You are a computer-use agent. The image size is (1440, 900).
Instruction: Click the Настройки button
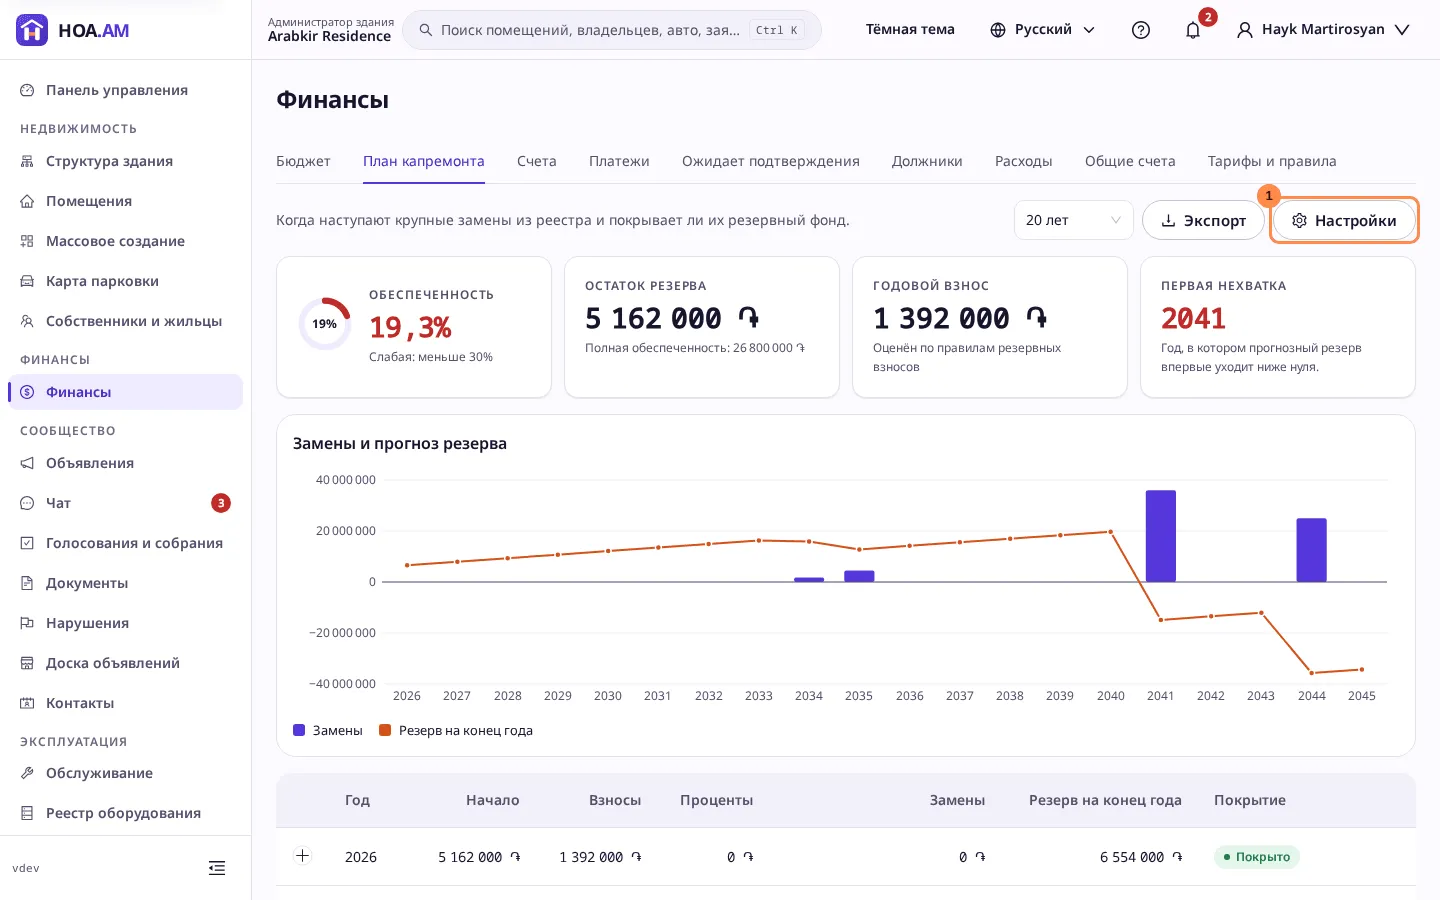[1344, 220]
